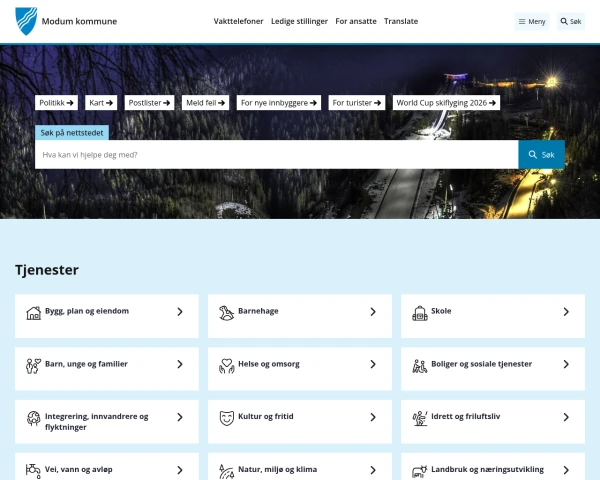
Task: Select Translate in the top navigation
Action: click(401, 21)
